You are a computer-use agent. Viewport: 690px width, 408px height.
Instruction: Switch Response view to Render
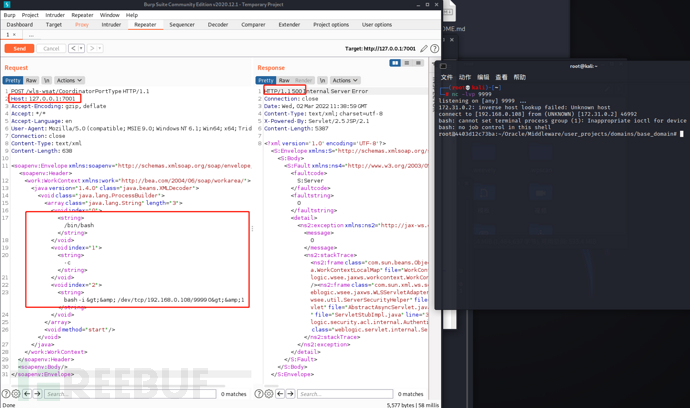tap(304, 80)
